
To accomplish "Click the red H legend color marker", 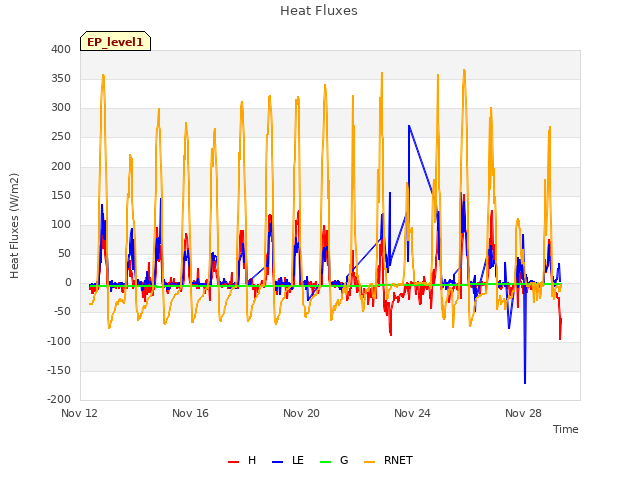I will [233, 462].
